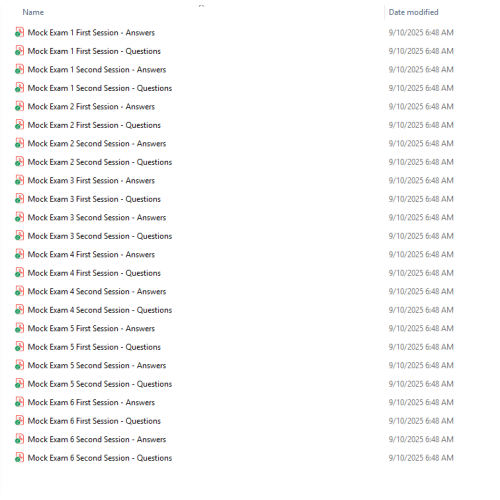Click date modified of Mock Exam 6 First Session - Answers

tap(421, 403)
